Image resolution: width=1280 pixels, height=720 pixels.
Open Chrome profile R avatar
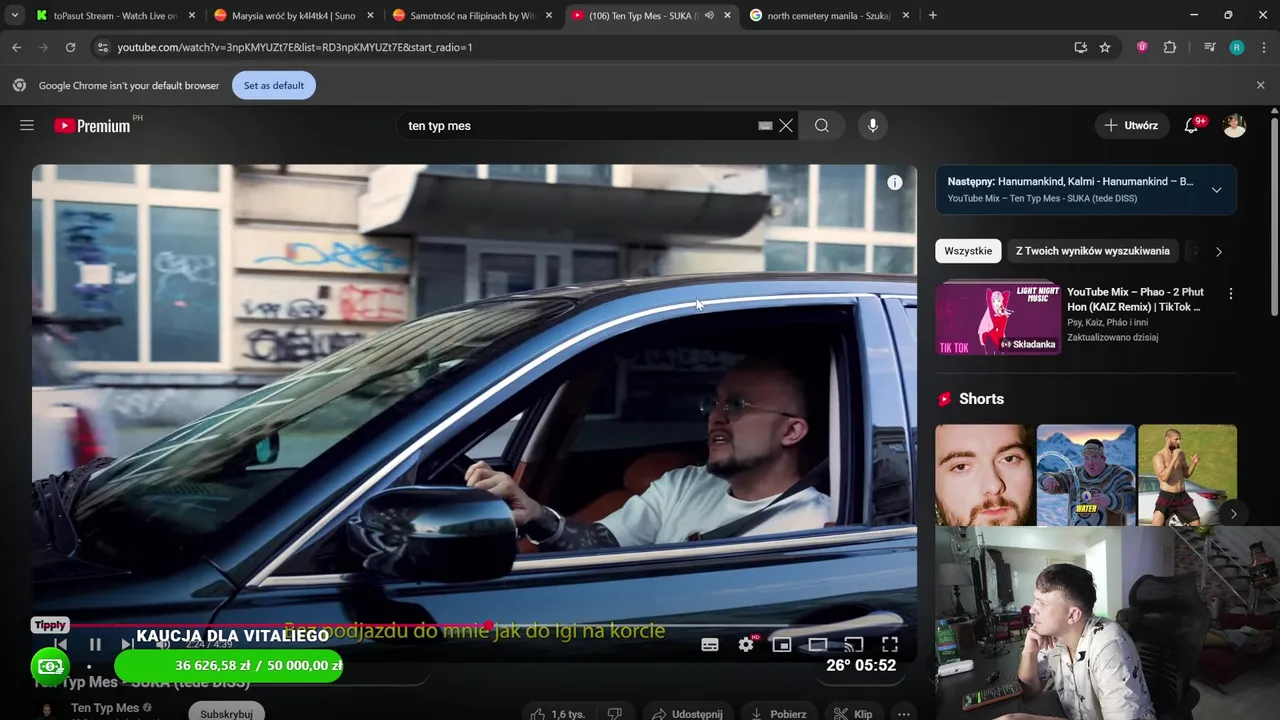pyautogui.click(x=1237, y=47)
